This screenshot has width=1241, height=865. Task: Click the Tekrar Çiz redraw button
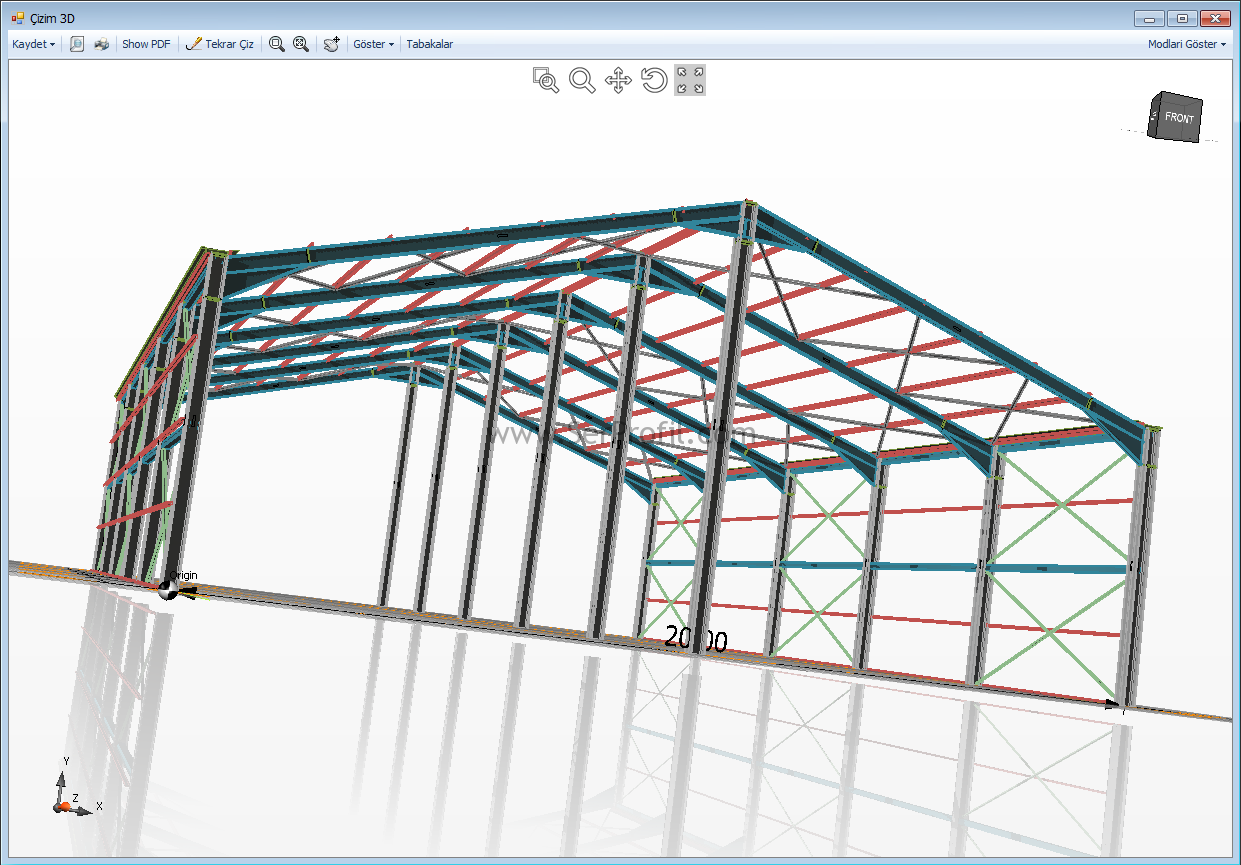(220, 44)
